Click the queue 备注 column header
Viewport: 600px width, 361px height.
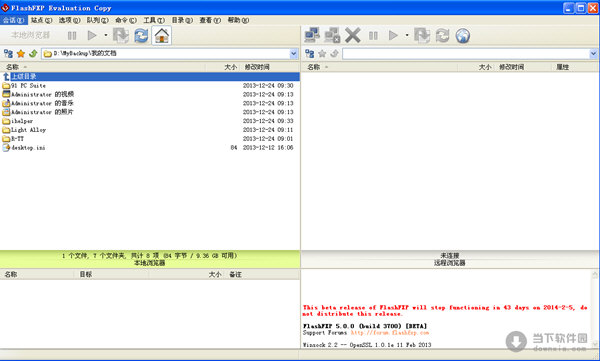pos(262,274)
